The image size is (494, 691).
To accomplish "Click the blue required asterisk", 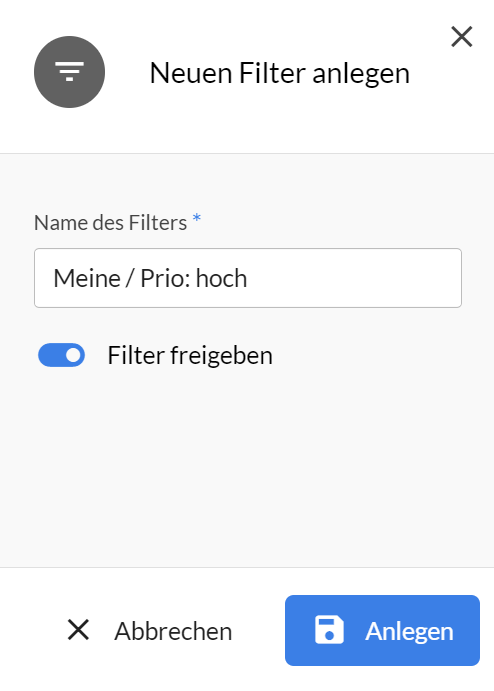I will point(197,218).
